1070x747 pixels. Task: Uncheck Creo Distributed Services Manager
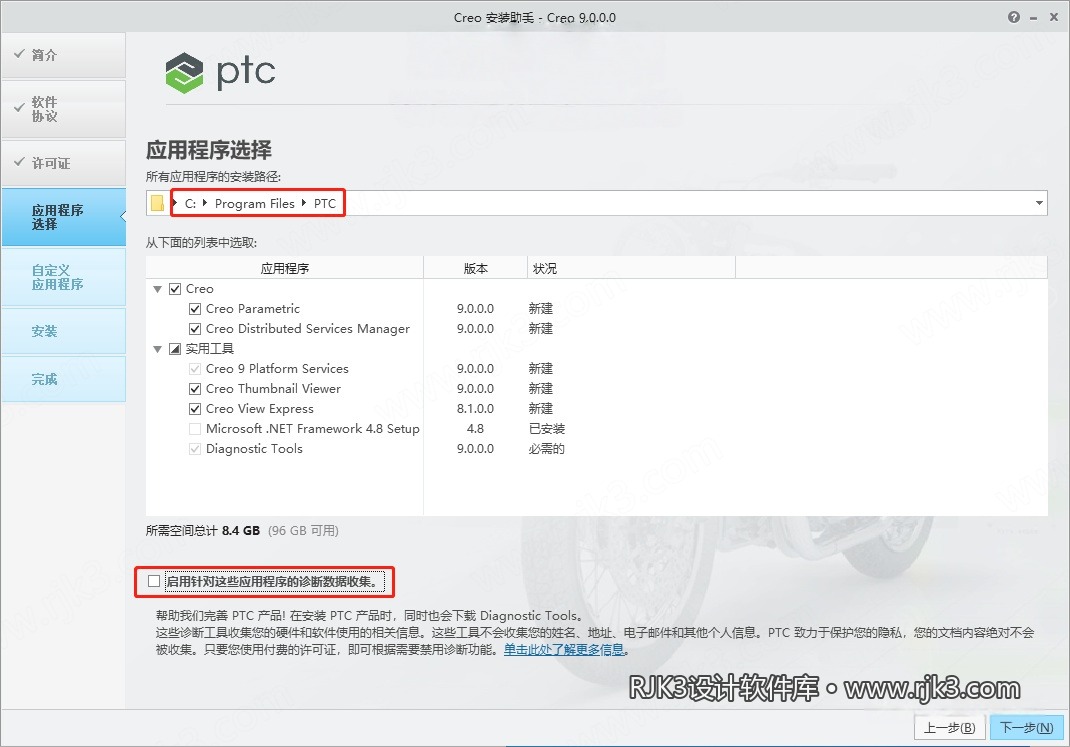tap(195, 329)
